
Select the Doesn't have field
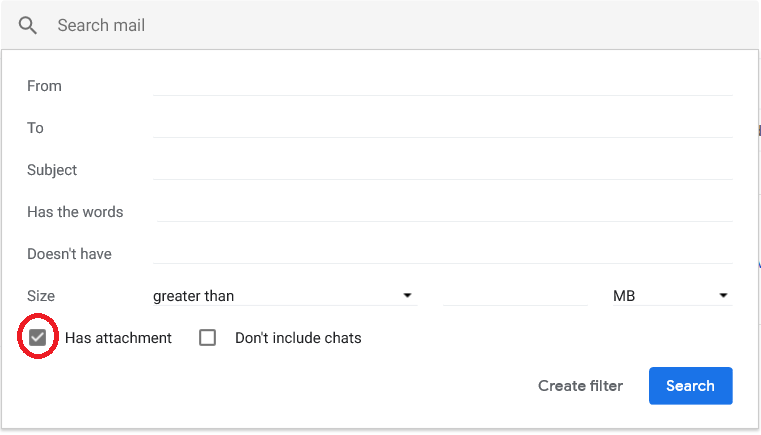click(443, 254)
